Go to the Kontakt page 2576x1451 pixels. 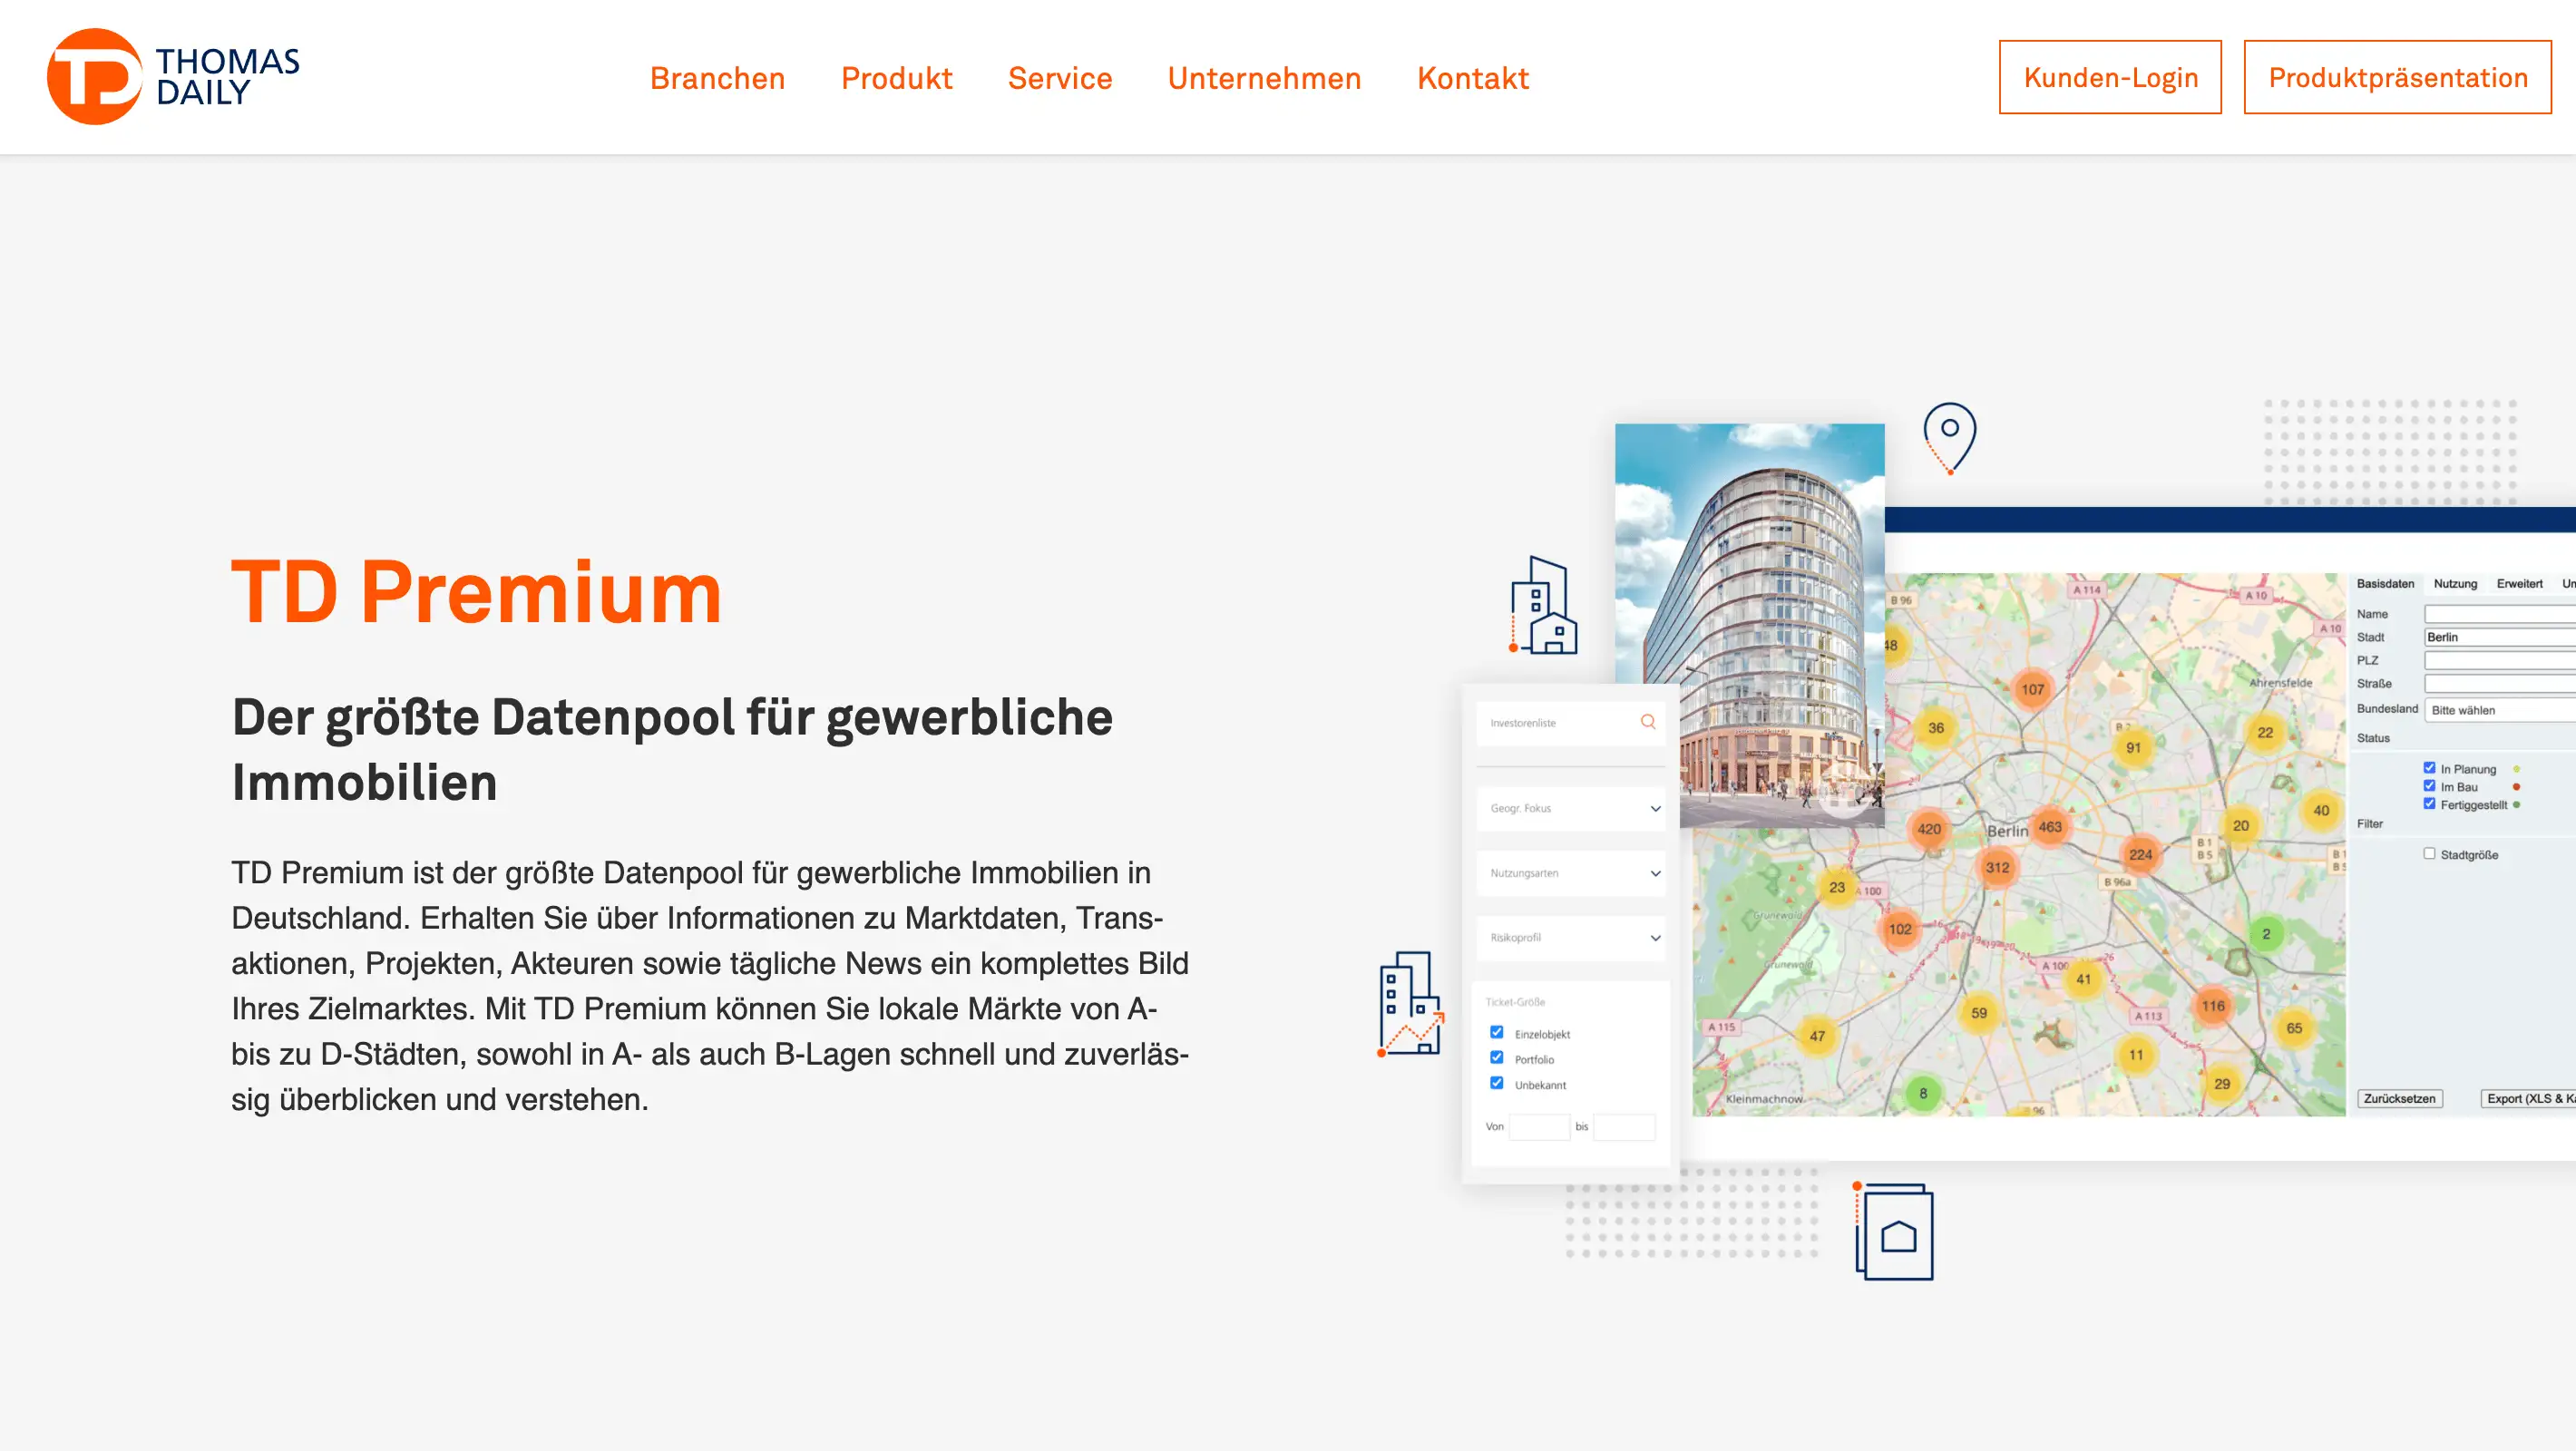click(x=1472, y=78)
